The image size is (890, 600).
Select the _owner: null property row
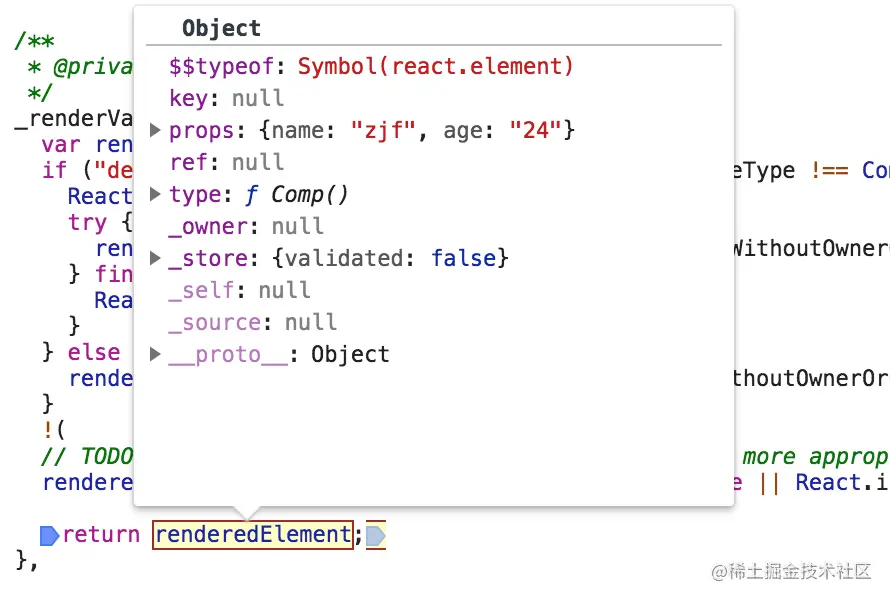pos(246,226)
